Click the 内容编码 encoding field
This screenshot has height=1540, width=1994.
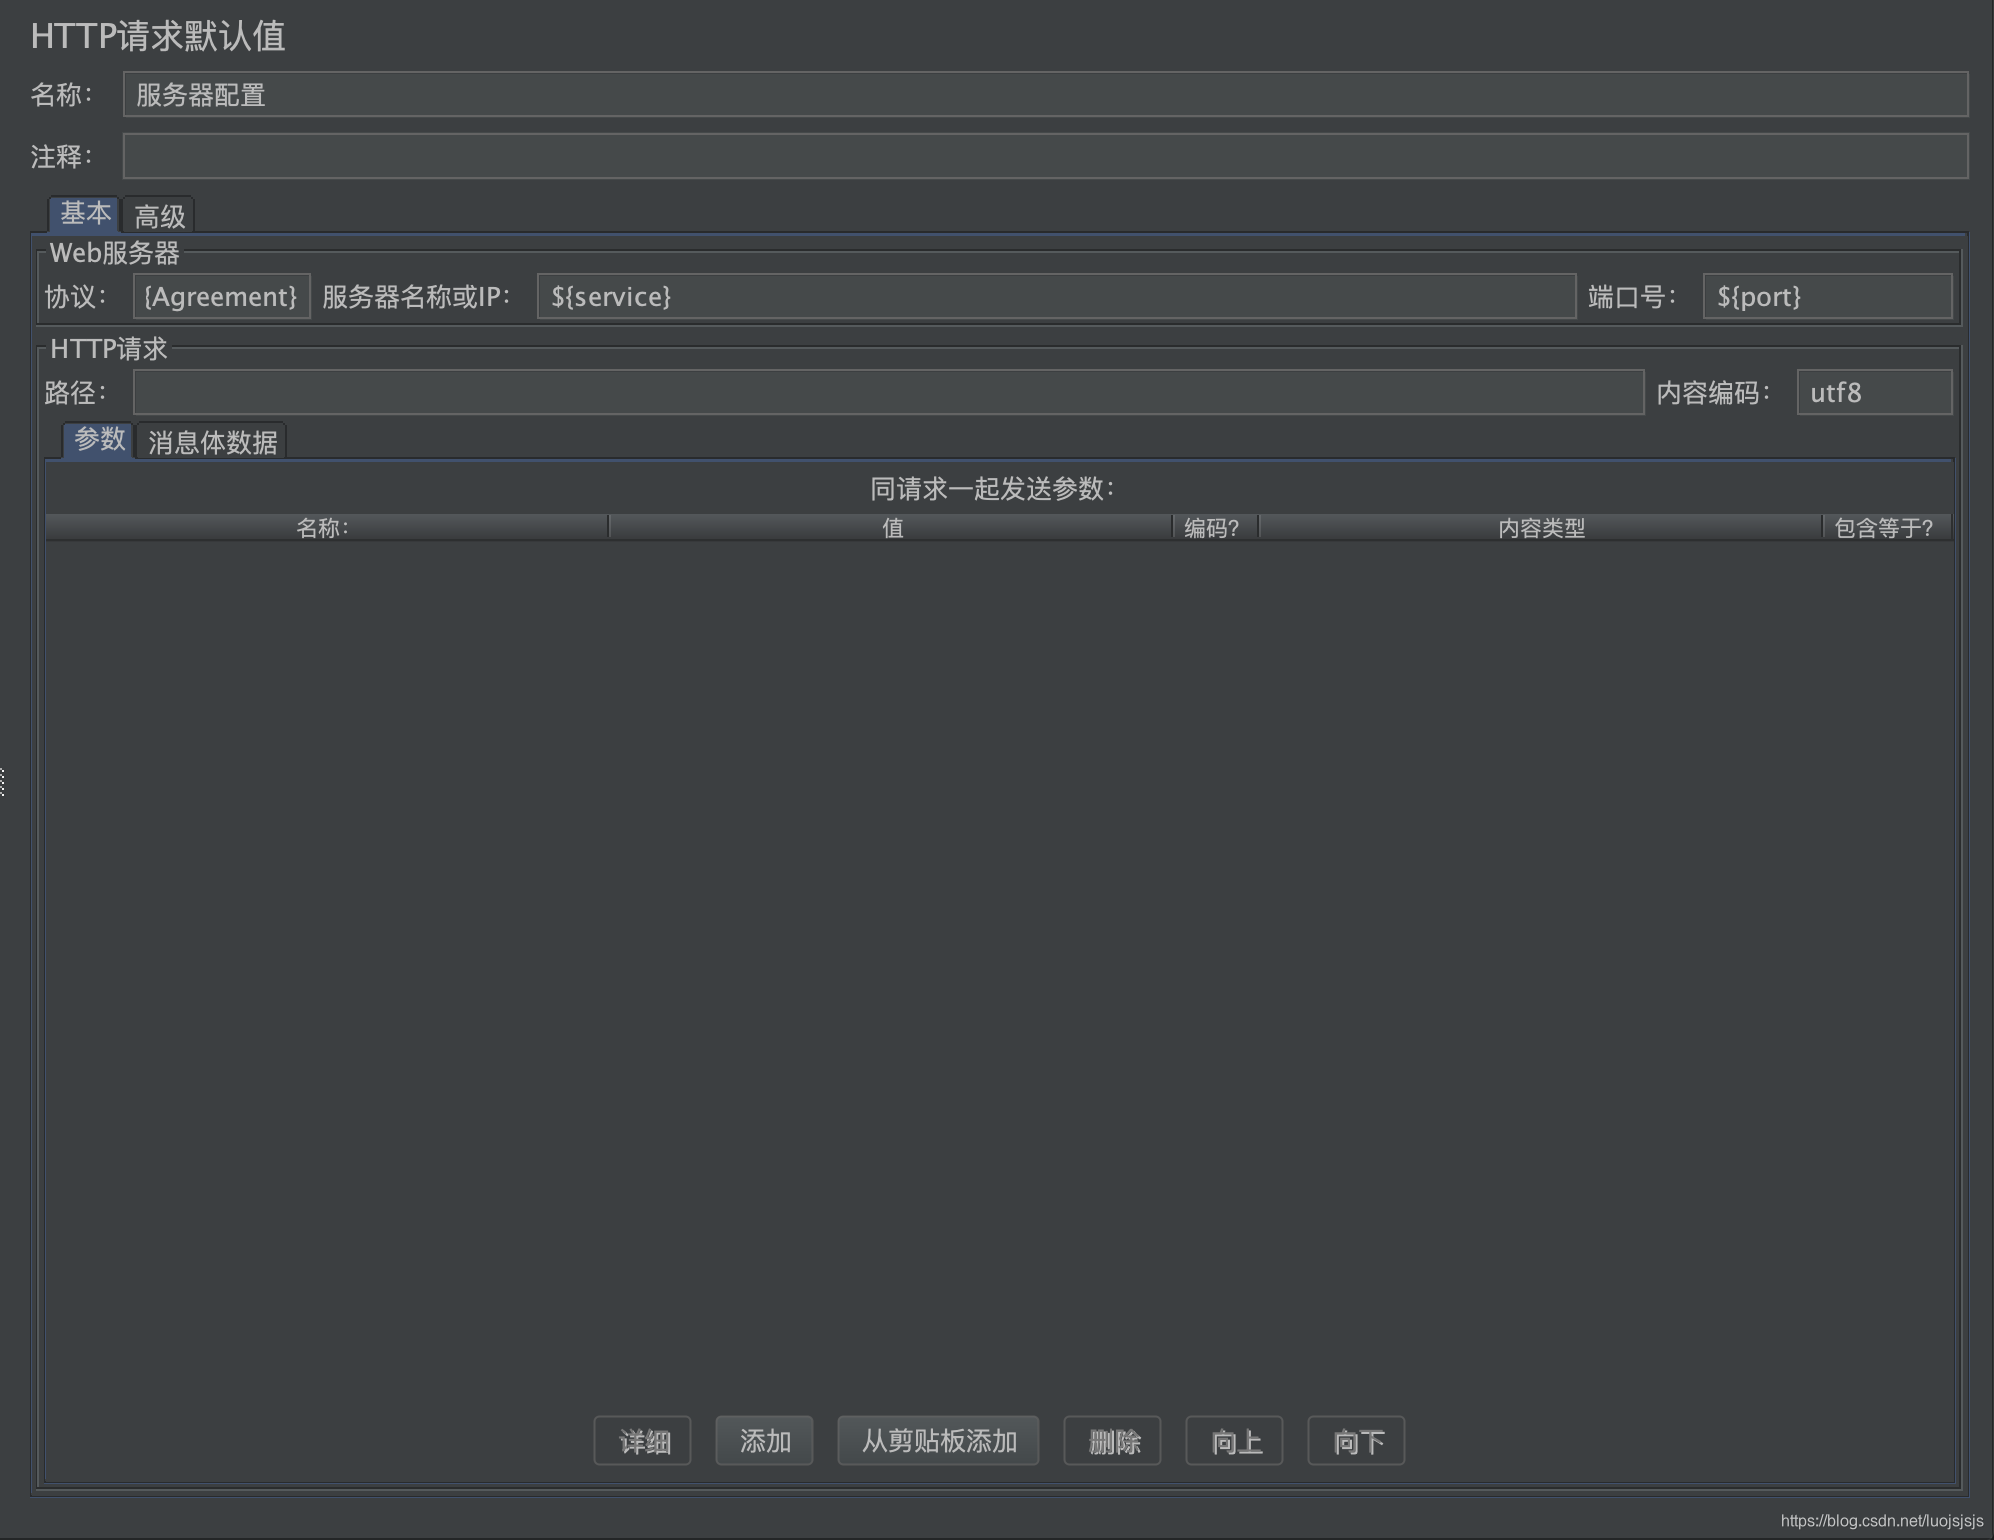1873,393
